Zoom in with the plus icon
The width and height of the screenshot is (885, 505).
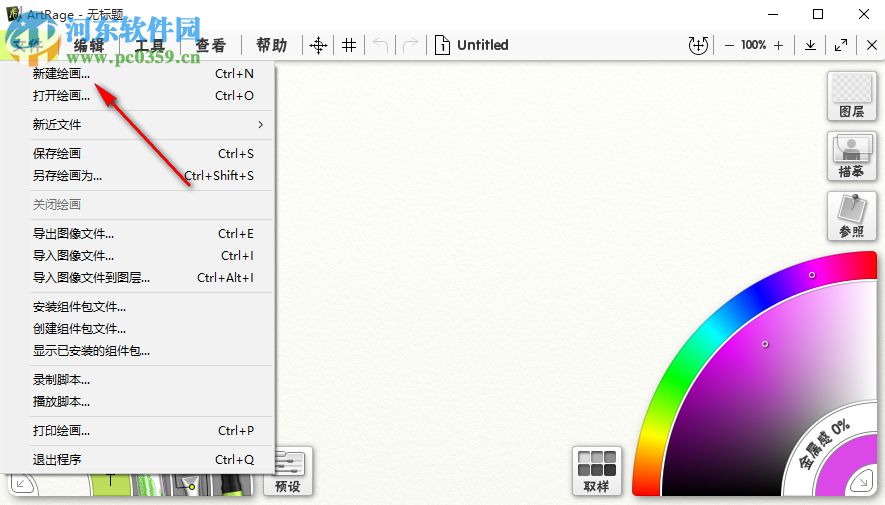point(778,45)
